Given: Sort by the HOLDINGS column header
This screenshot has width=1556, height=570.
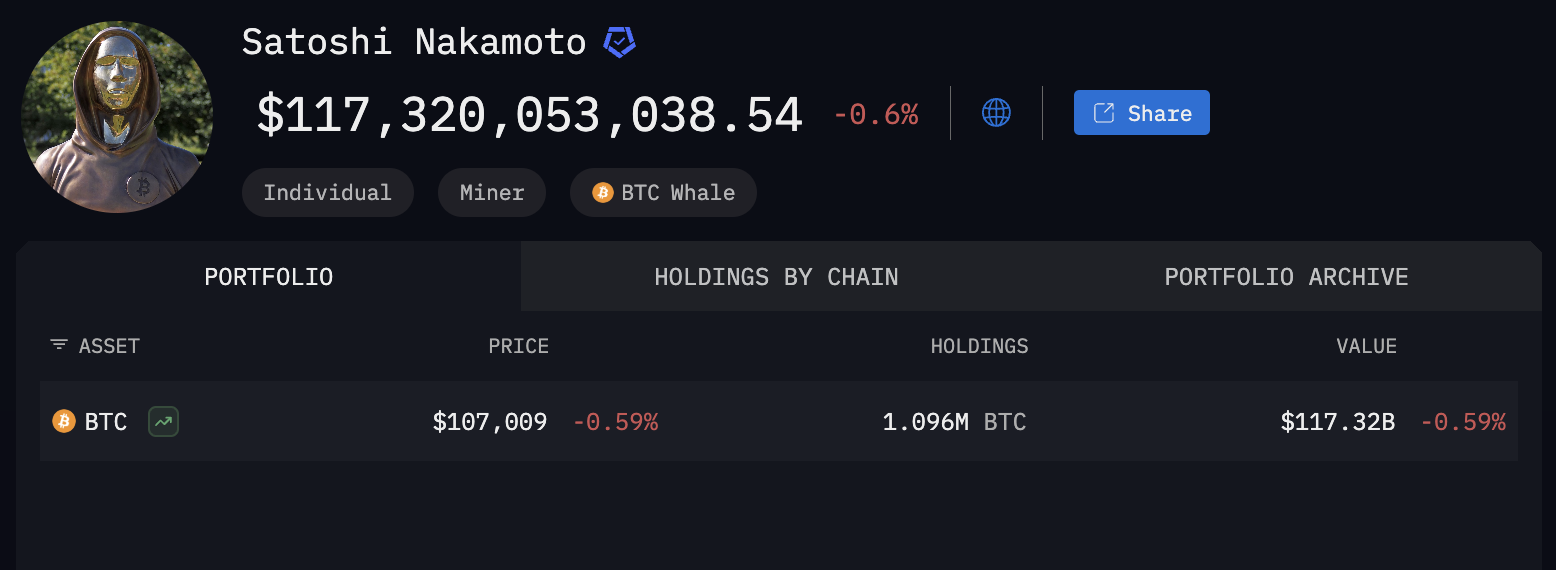Looking at the screenshot, I should coord(980,346).
